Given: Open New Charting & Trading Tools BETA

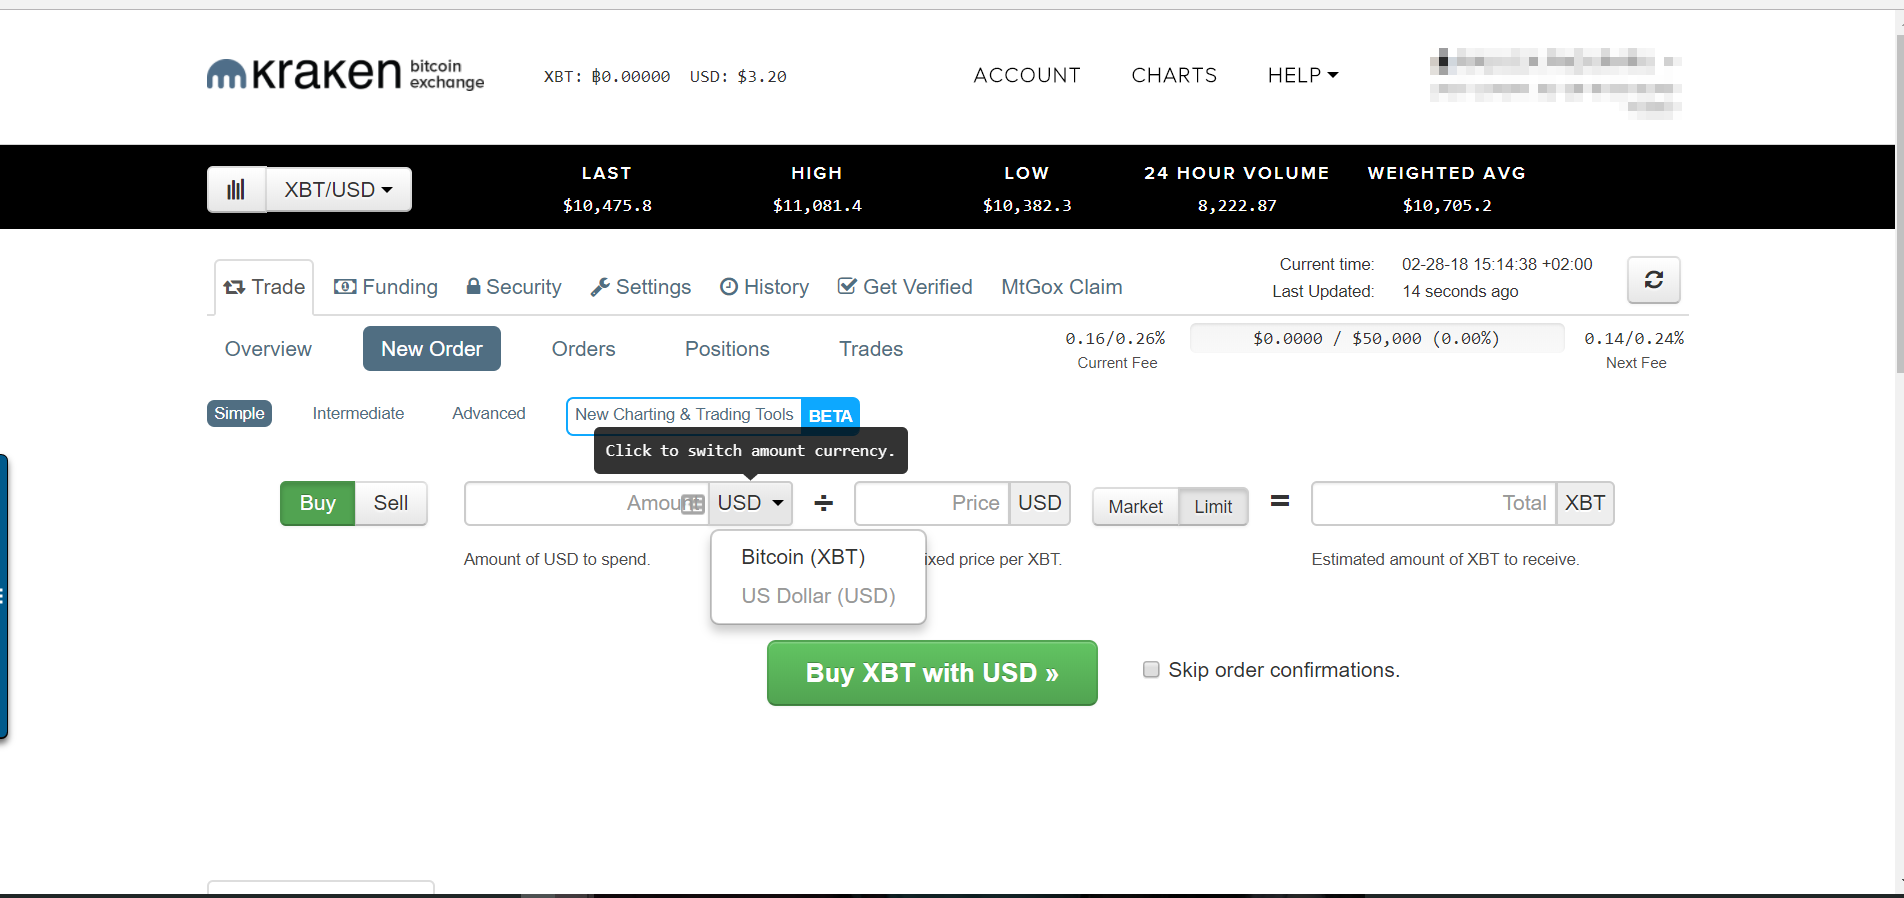Looking at the screenshot, I should coord(713,415).
